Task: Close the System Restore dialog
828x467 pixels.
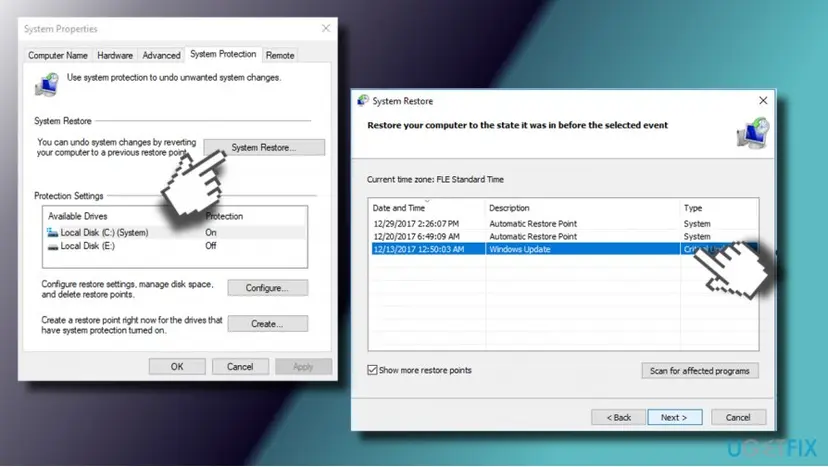Action: [763, 100]
